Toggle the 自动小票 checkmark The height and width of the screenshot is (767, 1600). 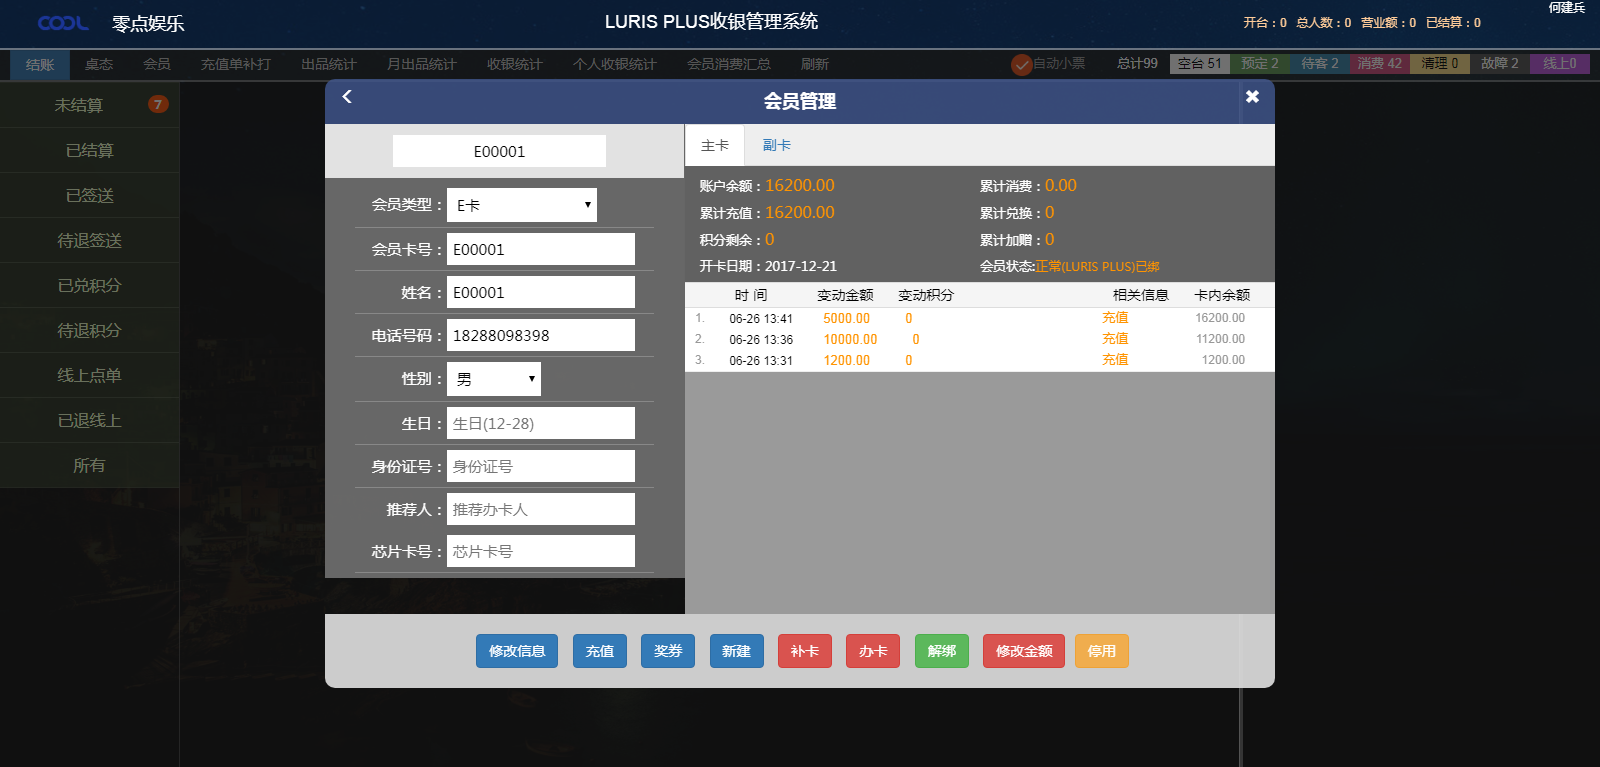click(x=1021, y=65)
